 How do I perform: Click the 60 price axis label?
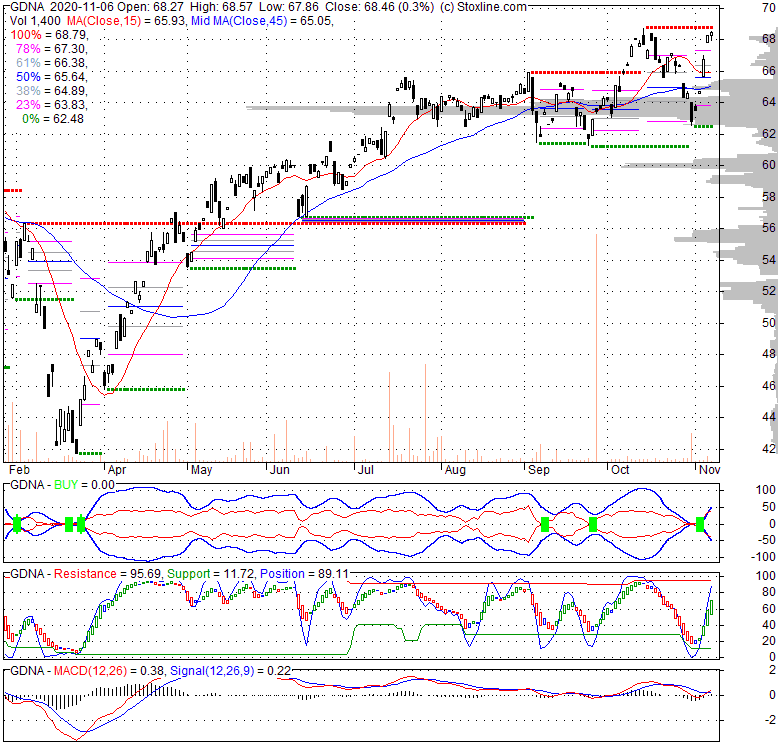coord(769,165)
